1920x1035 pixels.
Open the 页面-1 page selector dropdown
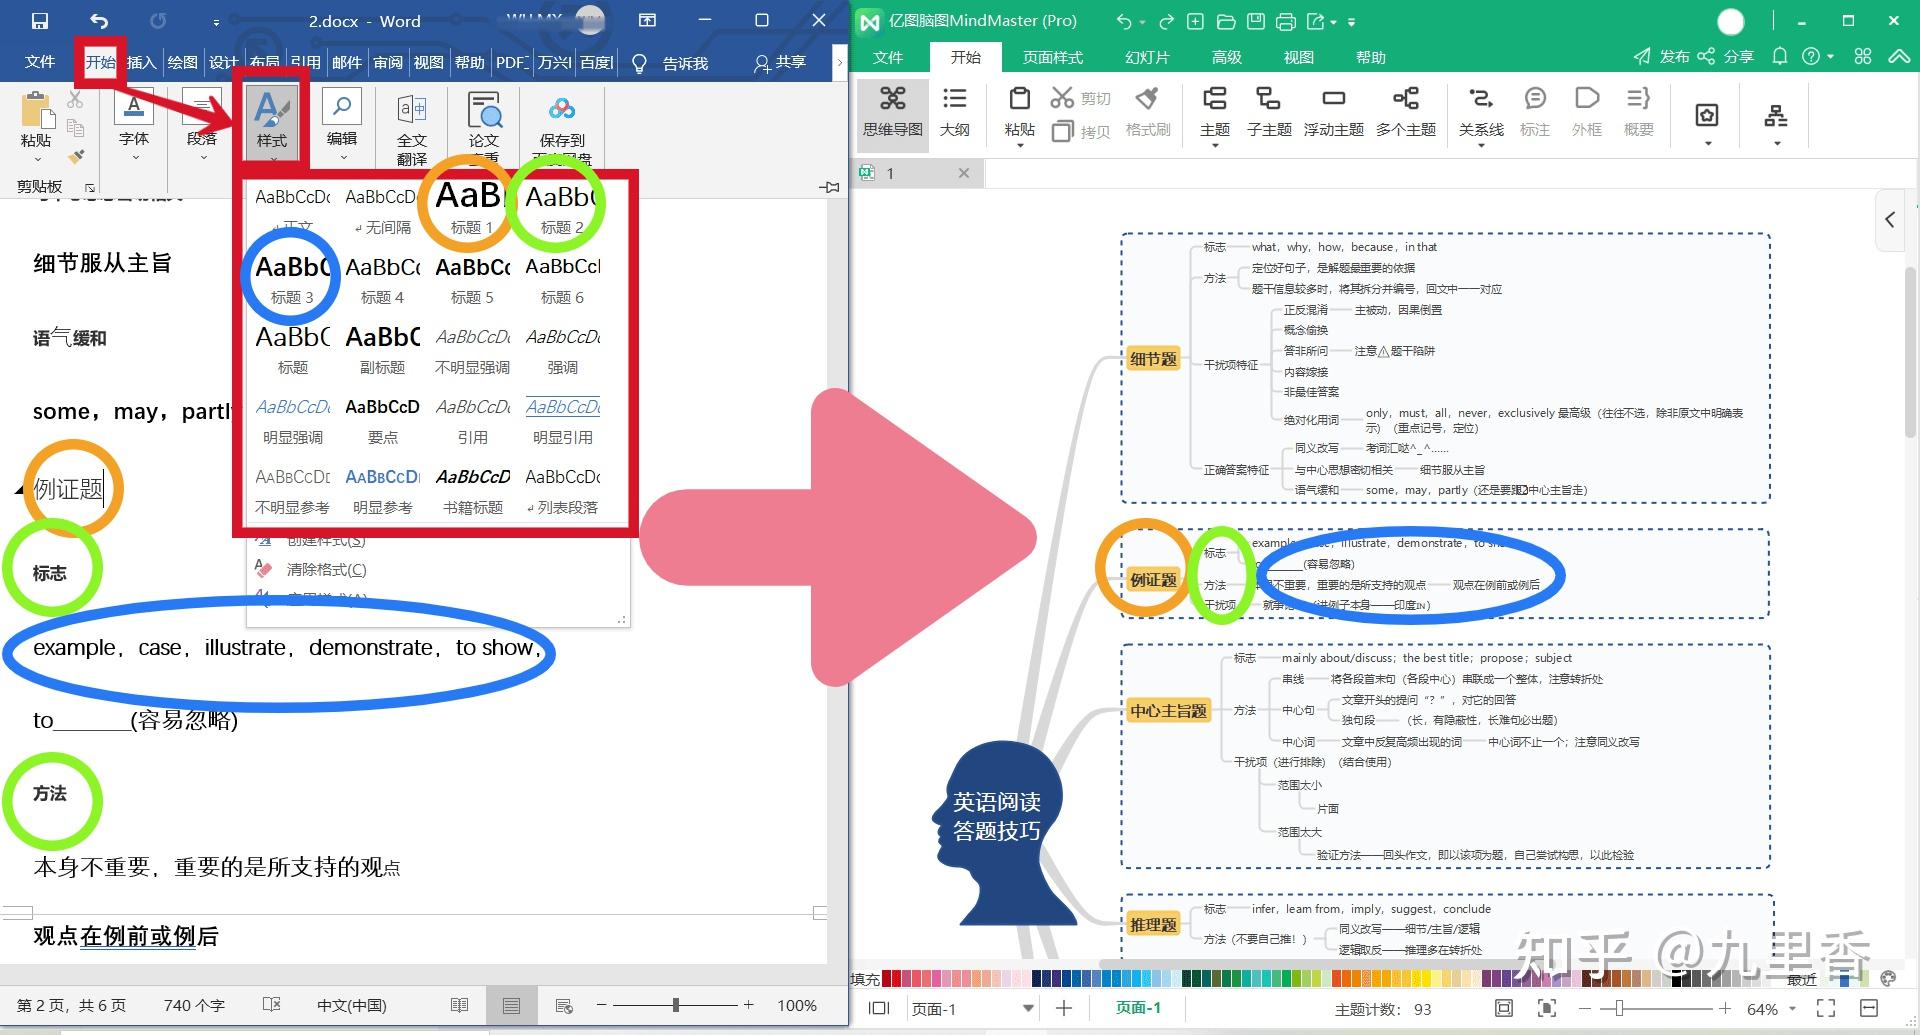coord(1028,1008)
